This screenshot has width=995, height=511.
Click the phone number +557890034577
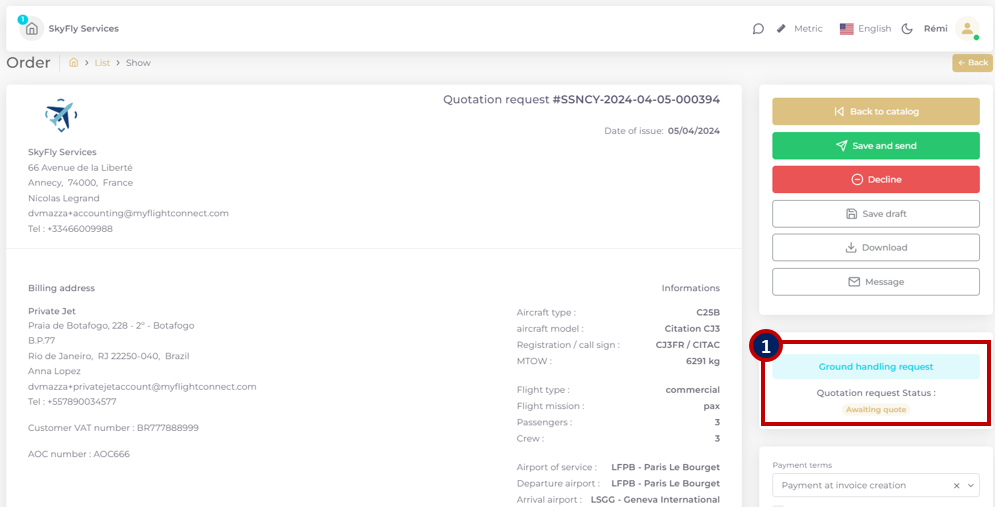coord(82,402)
